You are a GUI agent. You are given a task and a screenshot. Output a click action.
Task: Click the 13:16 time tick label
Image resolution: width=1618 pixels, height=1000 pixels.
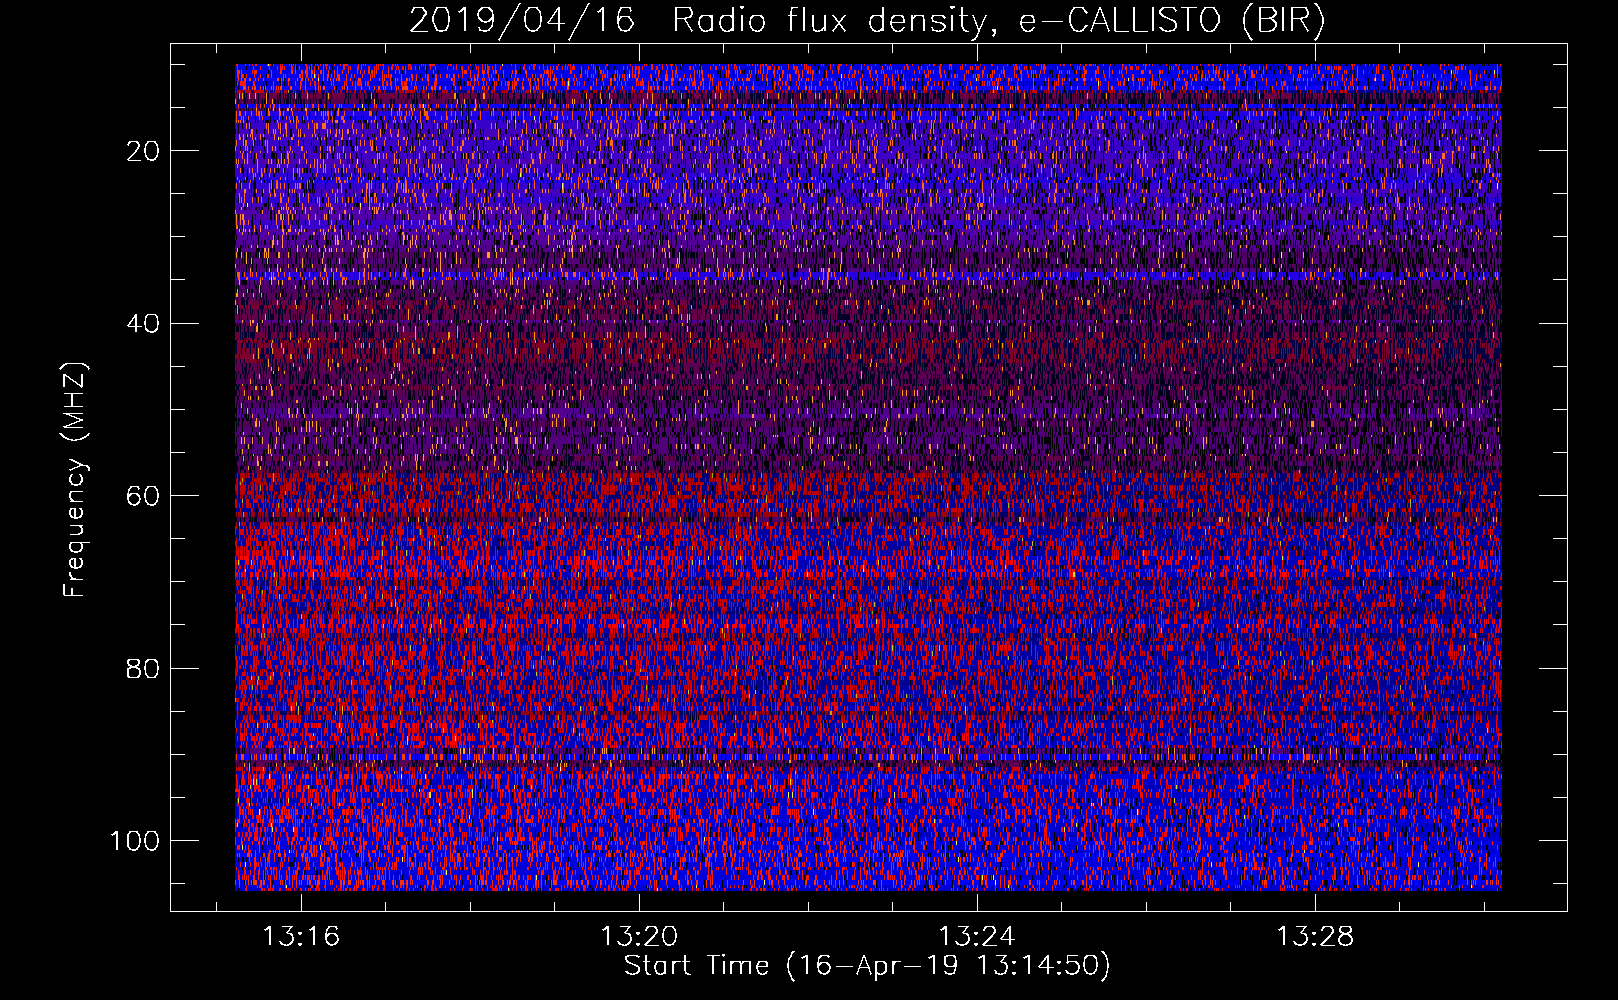click(301, 937)
